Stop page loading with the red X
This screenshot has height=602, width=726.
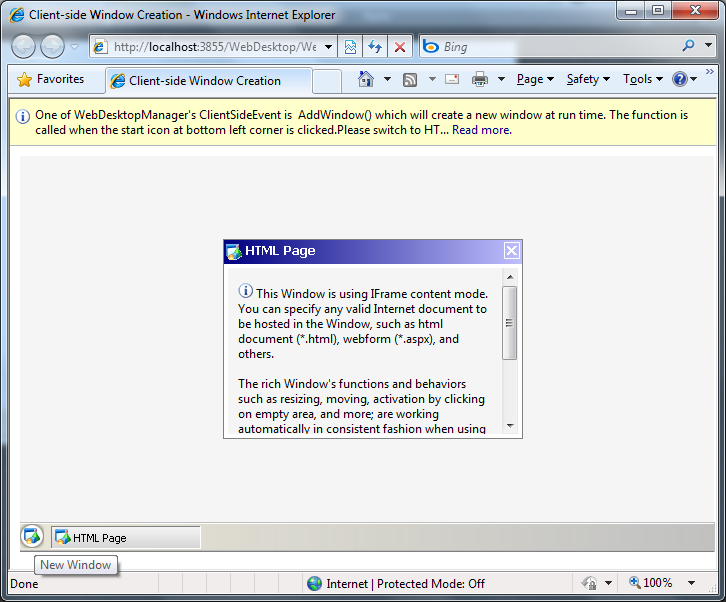[x=400, y=47]
